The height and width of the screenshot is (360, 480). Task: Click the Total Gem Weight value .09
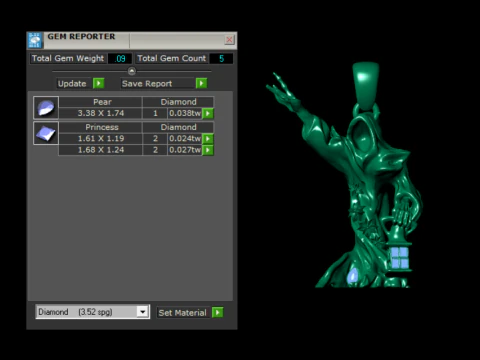pyautogui.click(x=120, y=59)
